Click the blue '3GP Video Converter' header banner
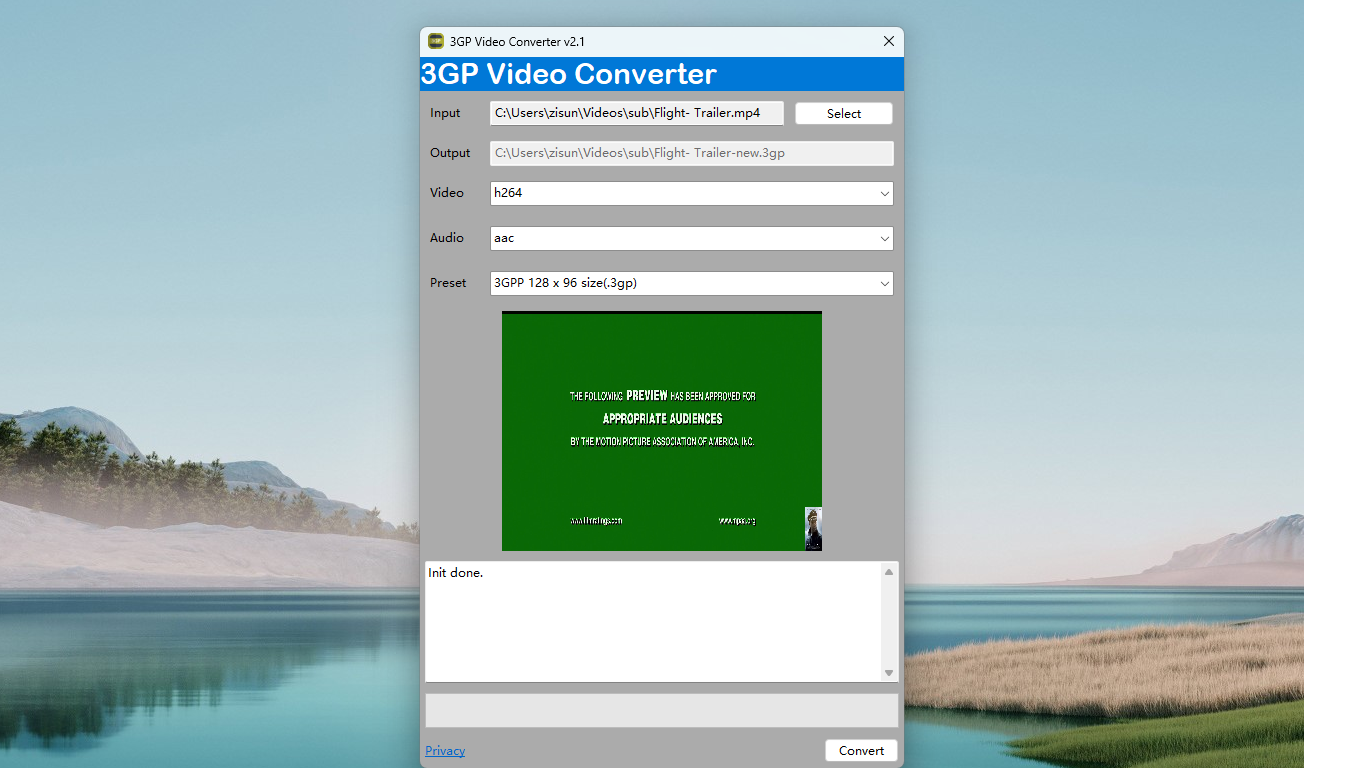The width and height of the screenshot is (1366, 768). click(x=662, y=74)
